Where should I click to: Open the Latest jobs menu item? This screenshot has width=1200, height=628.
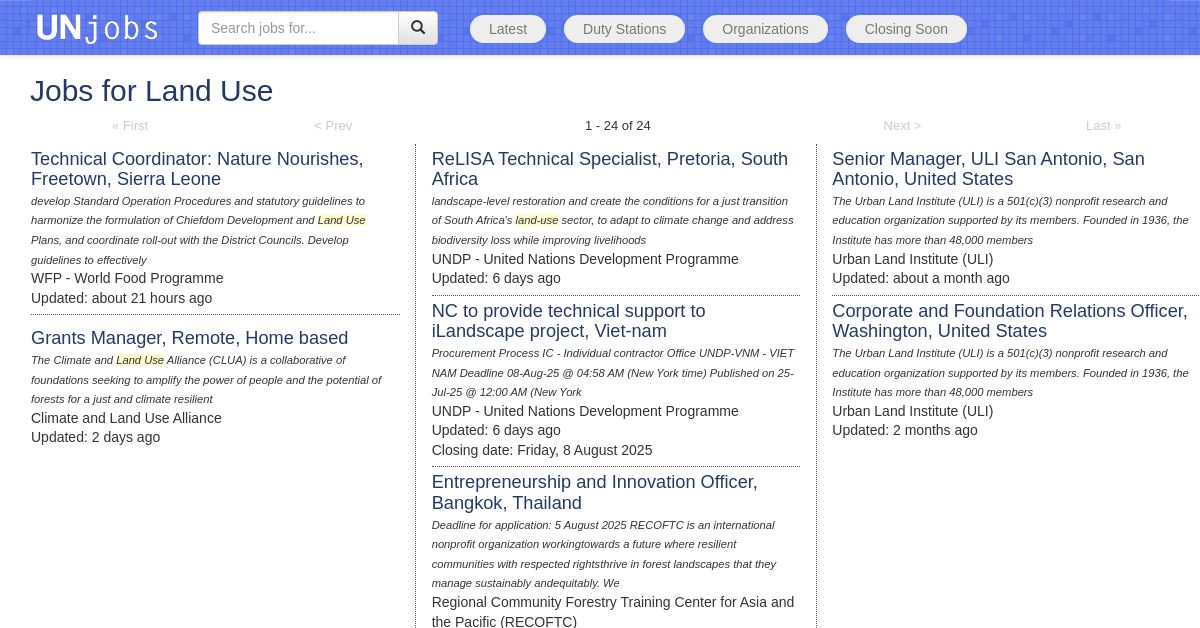(508, 29)
